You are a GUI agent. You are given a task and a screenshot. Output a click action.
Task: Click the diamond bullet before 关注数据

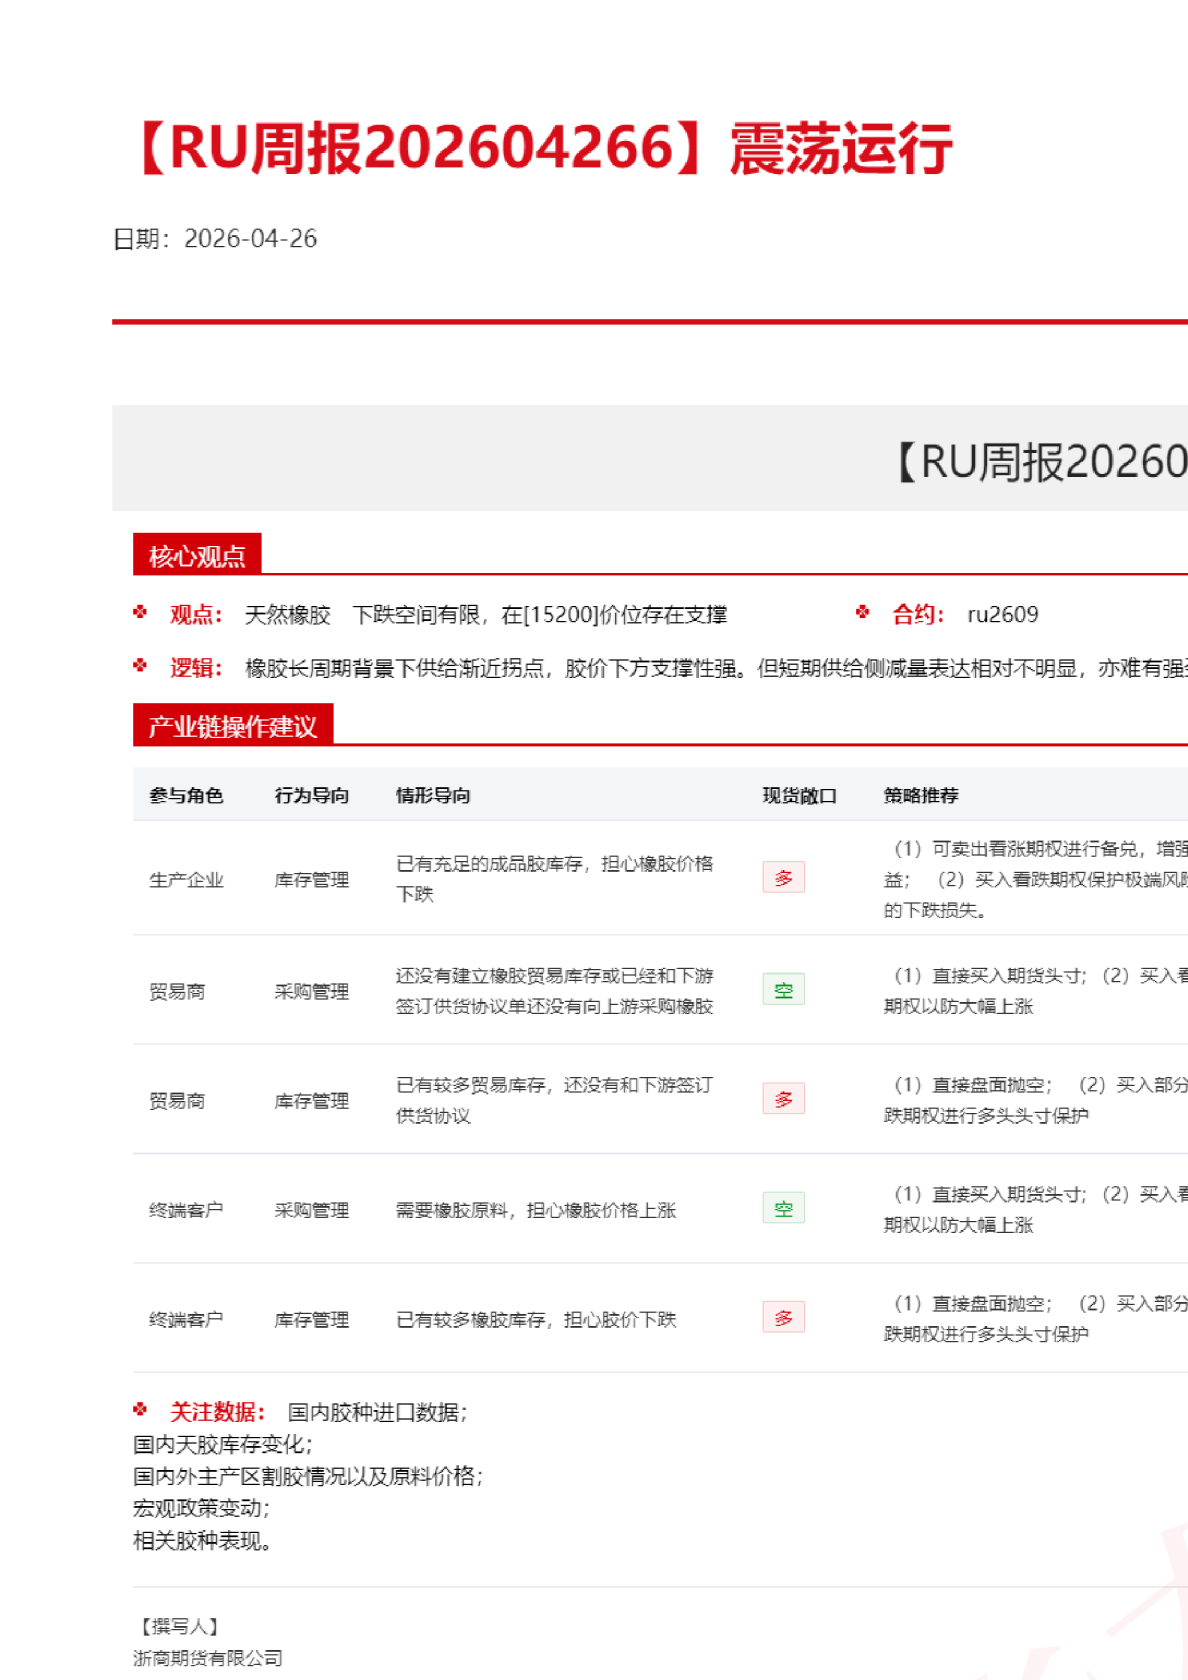click(x=140, y=1409)
